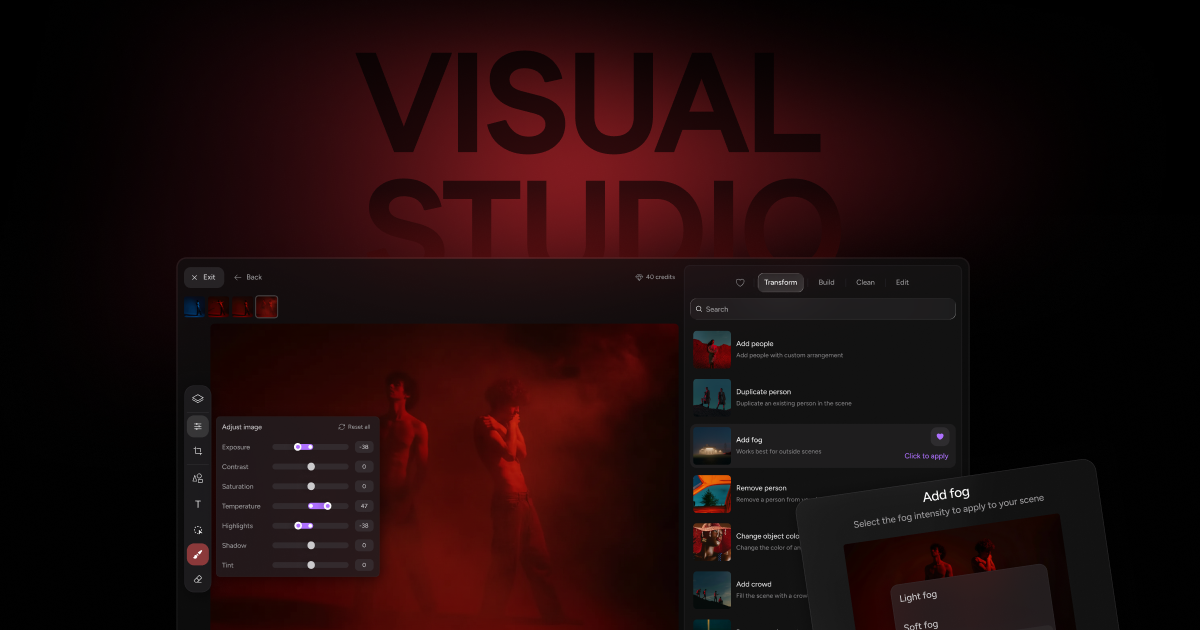Click the Temperature slider
This screenshot has height=630, width=1200.
click(x=311, y=506)
